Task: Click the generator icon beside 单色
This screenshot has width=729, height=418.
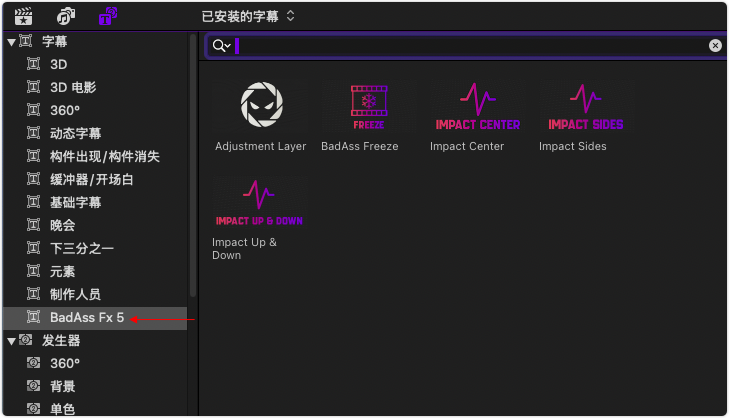Action: click(33, 409)
